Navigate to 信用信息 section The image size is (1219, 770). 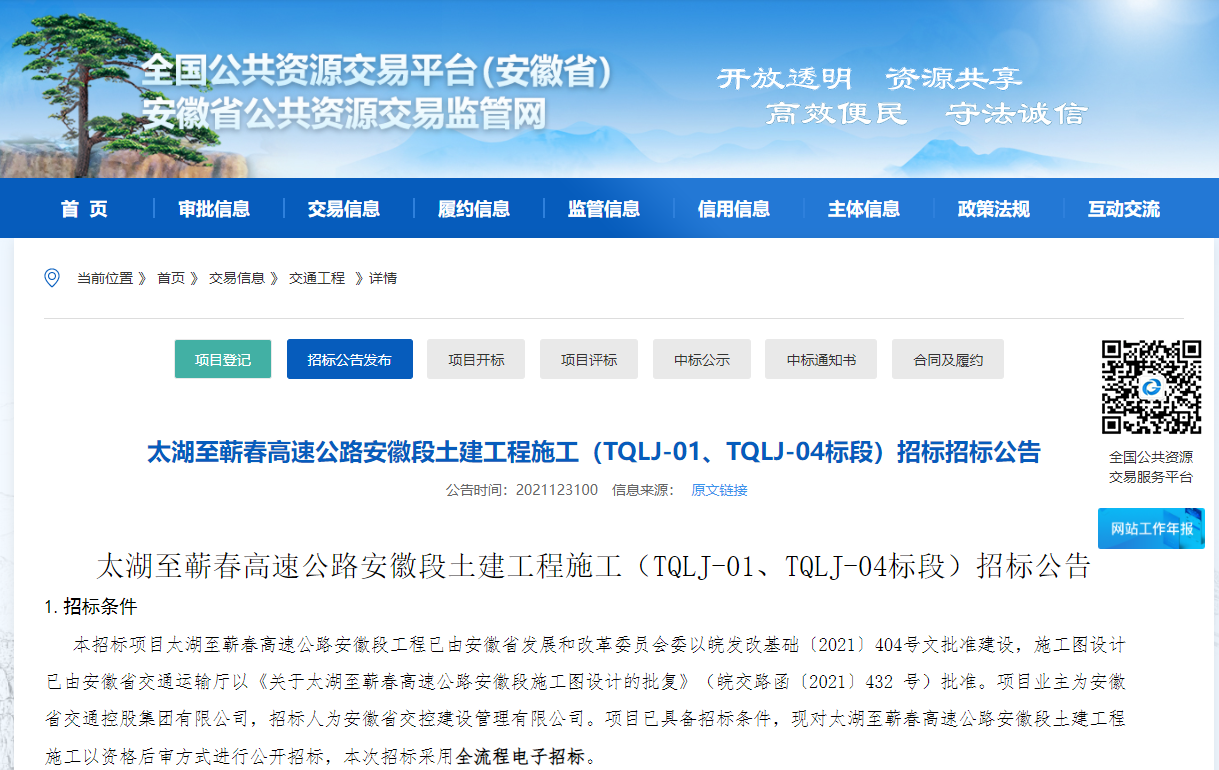734,209
